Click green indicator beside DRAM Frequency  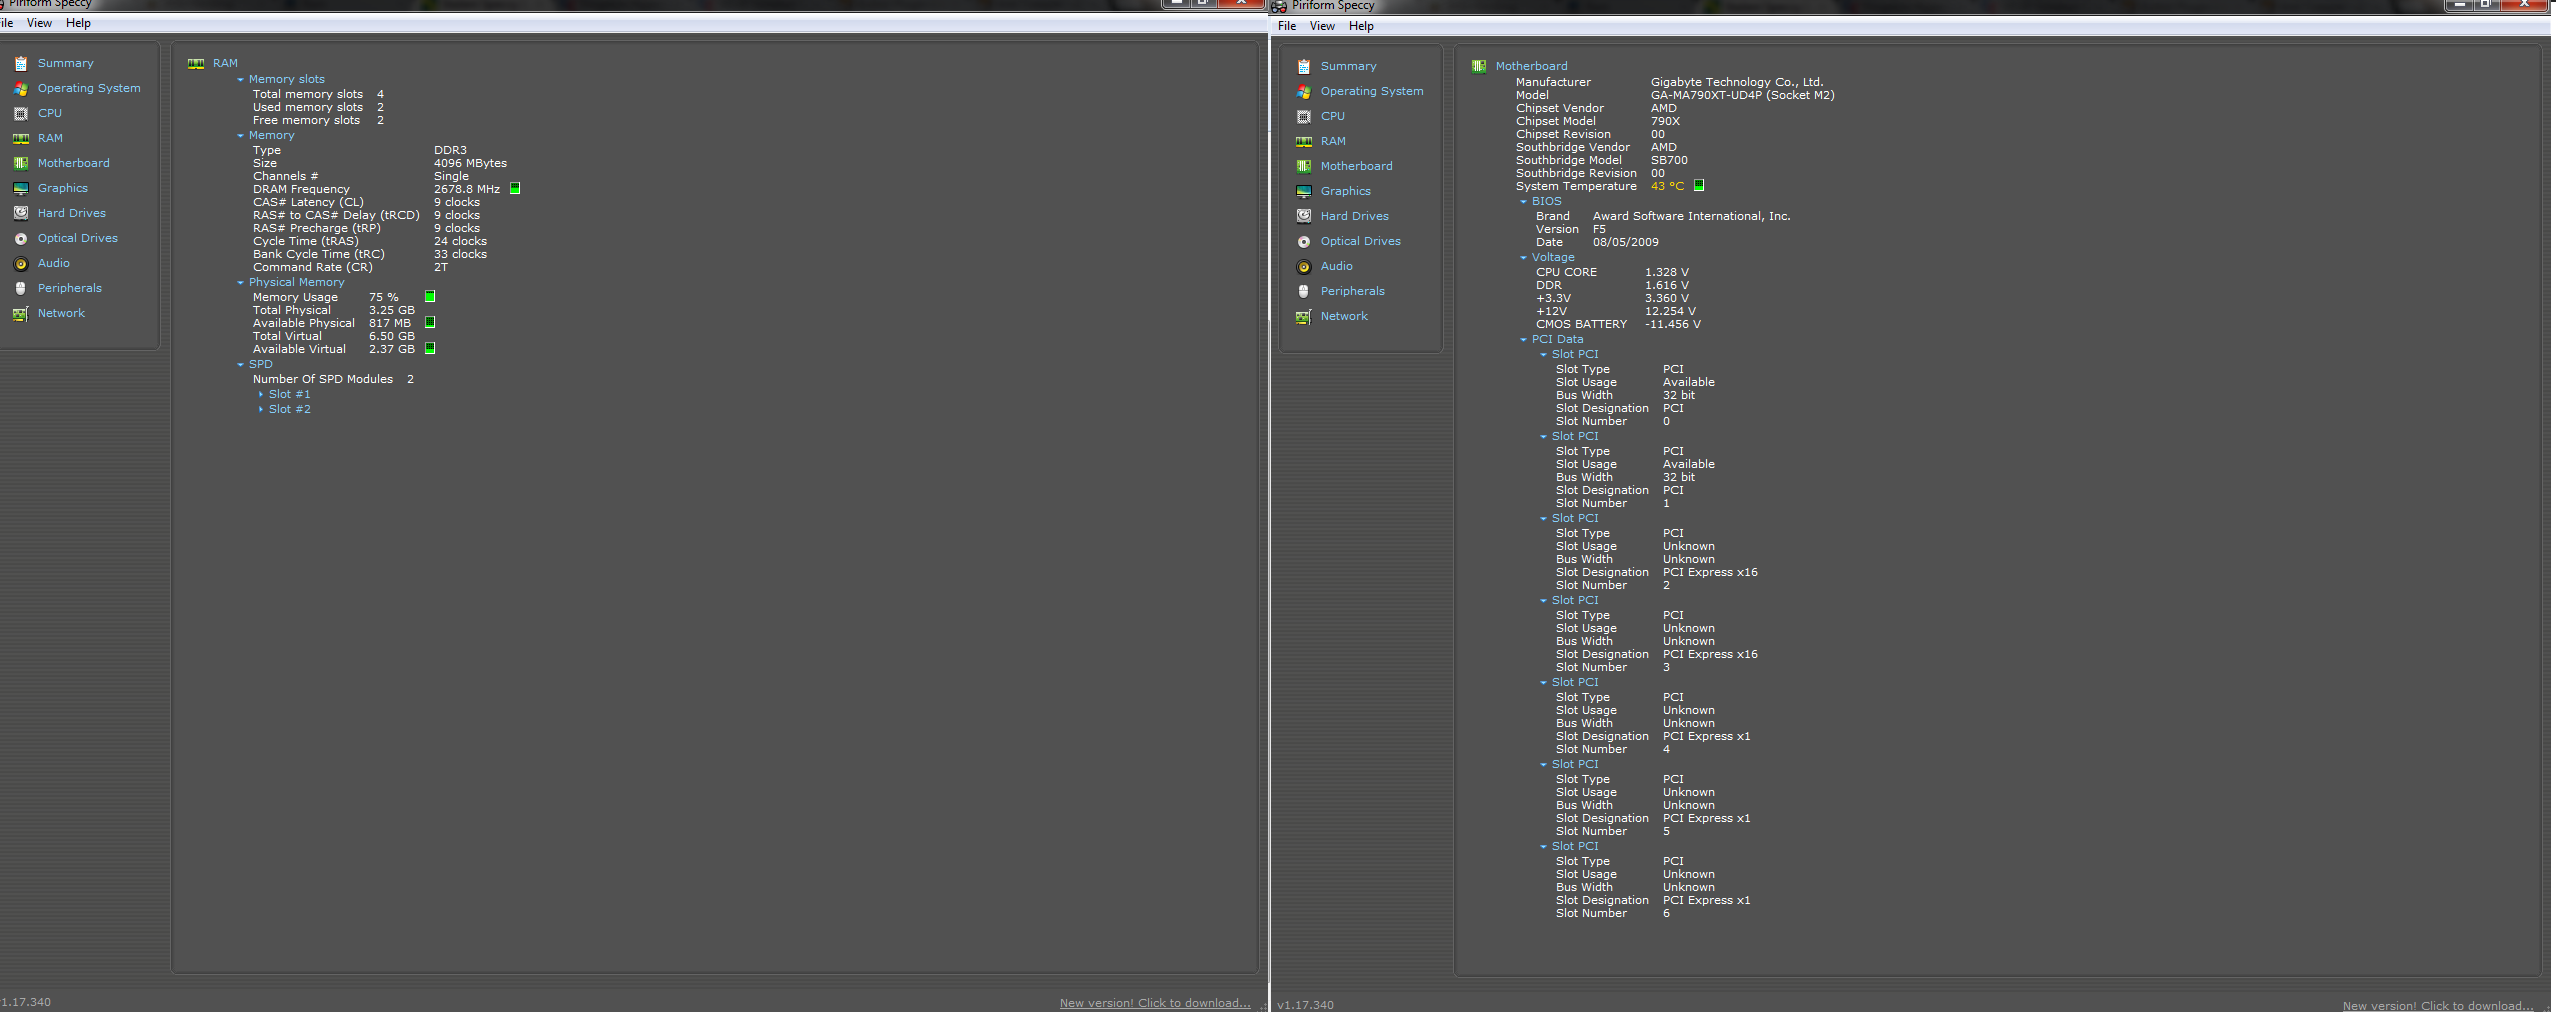coord(515,188)
